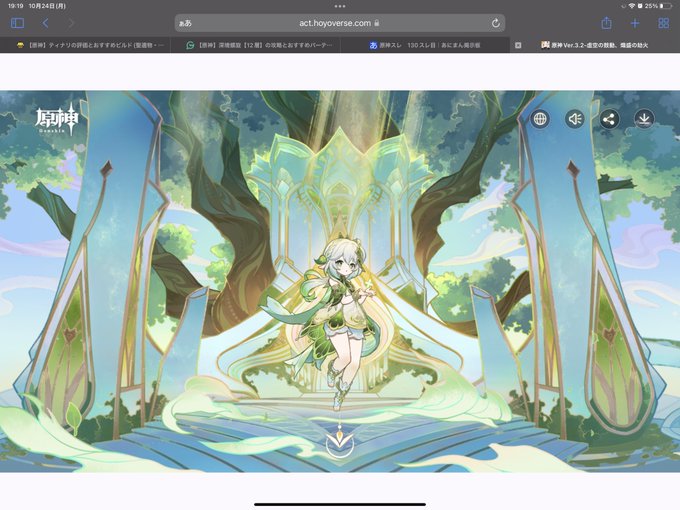Show the tab overview grid
Viewport: 680px width, 510px height.
pos(664,23)
